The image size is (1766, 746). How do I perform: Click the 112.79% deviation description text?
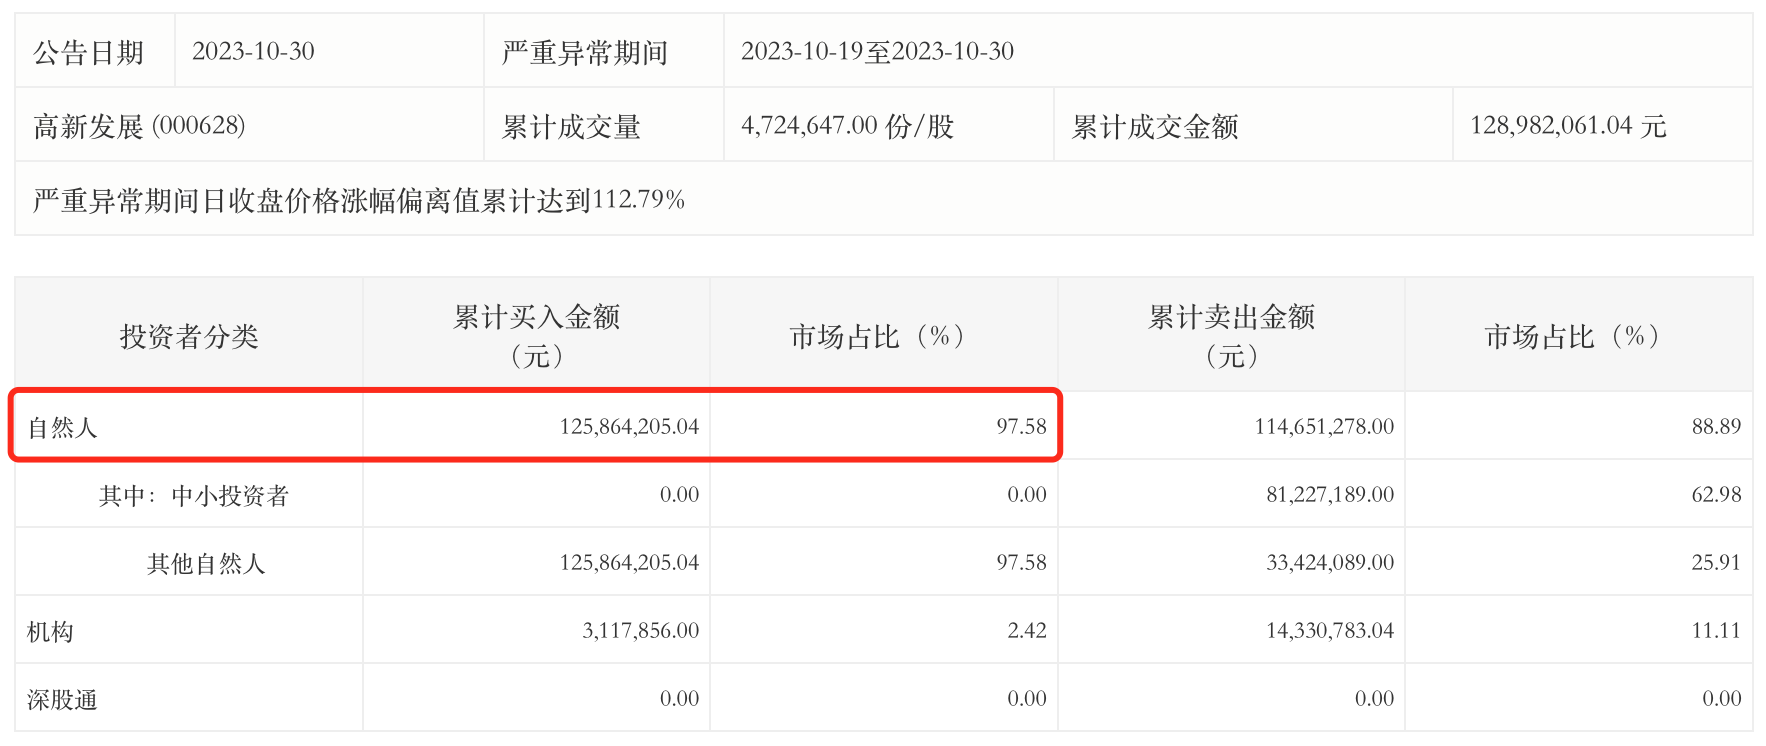click(359, 200)
